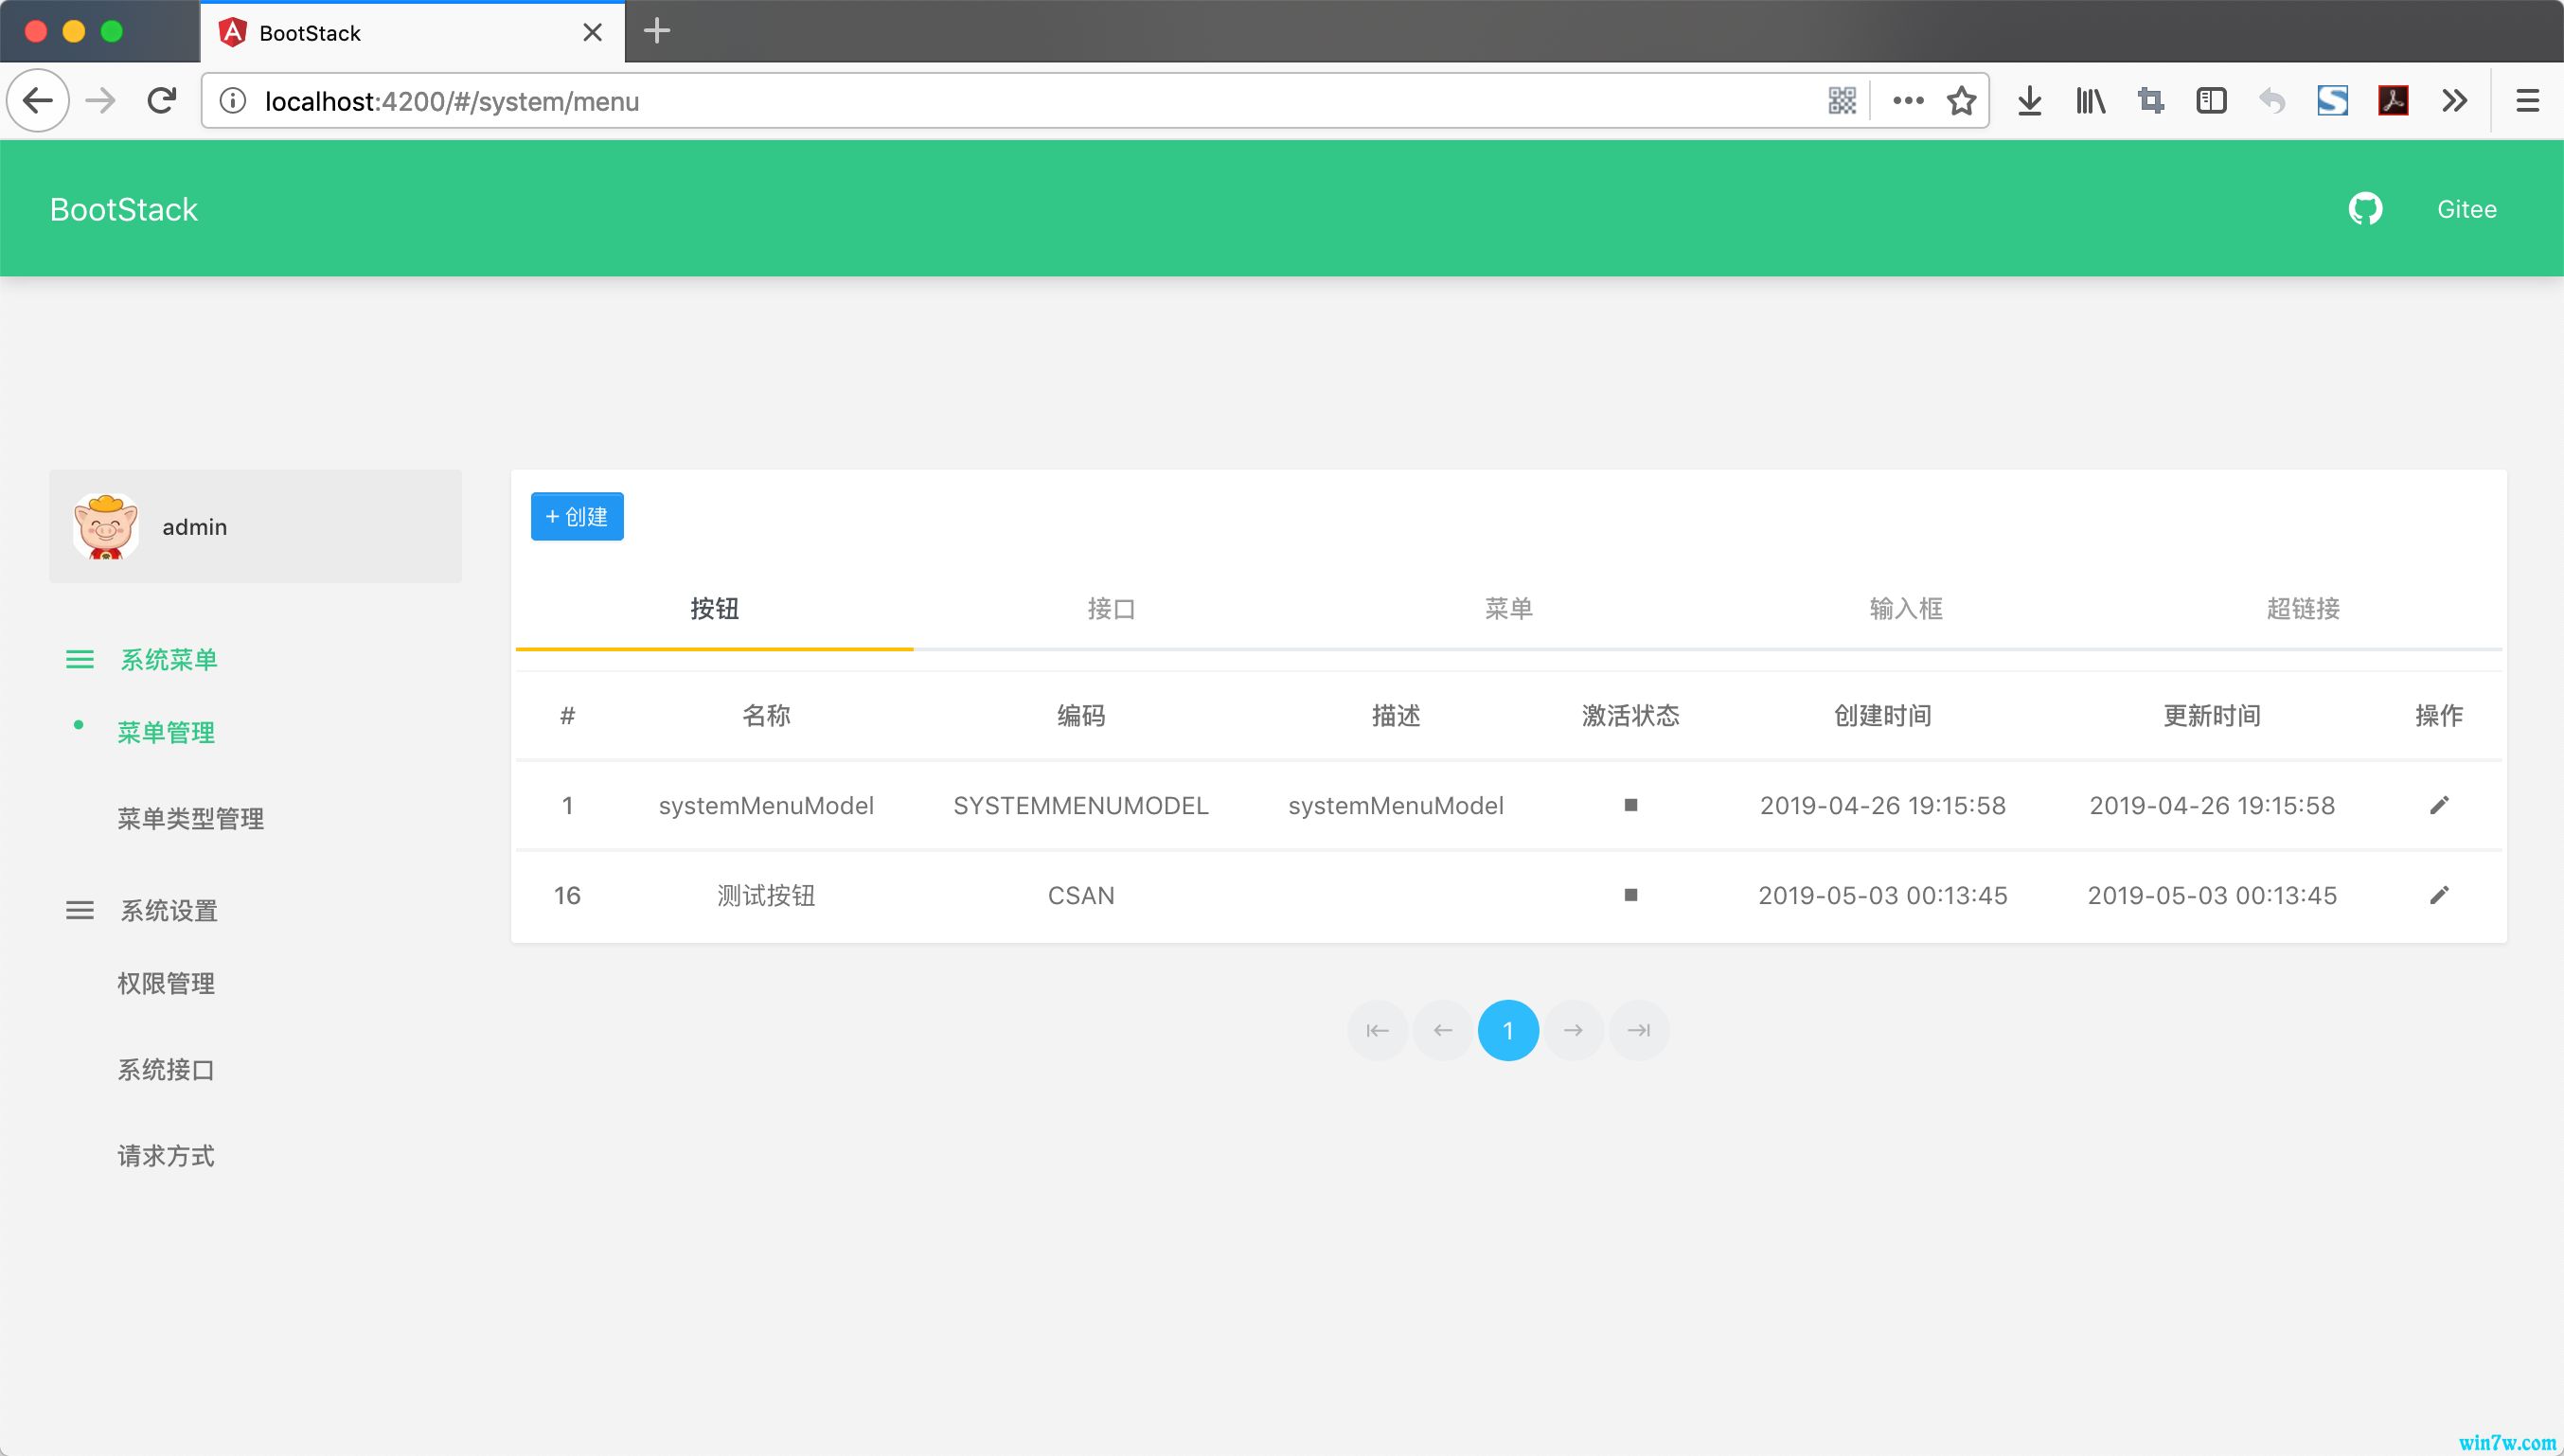
Task: Close the BootStack browser tab
Action: pyautogui.click(x=592, y=32)
